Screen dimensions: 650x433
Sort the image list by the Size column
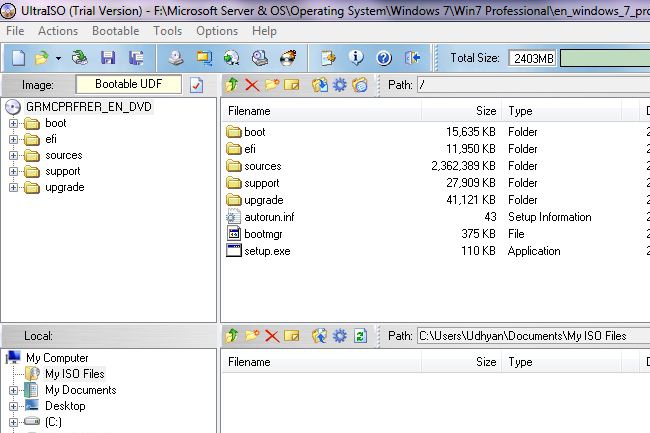pyautogui.click(x=461, y=111)
